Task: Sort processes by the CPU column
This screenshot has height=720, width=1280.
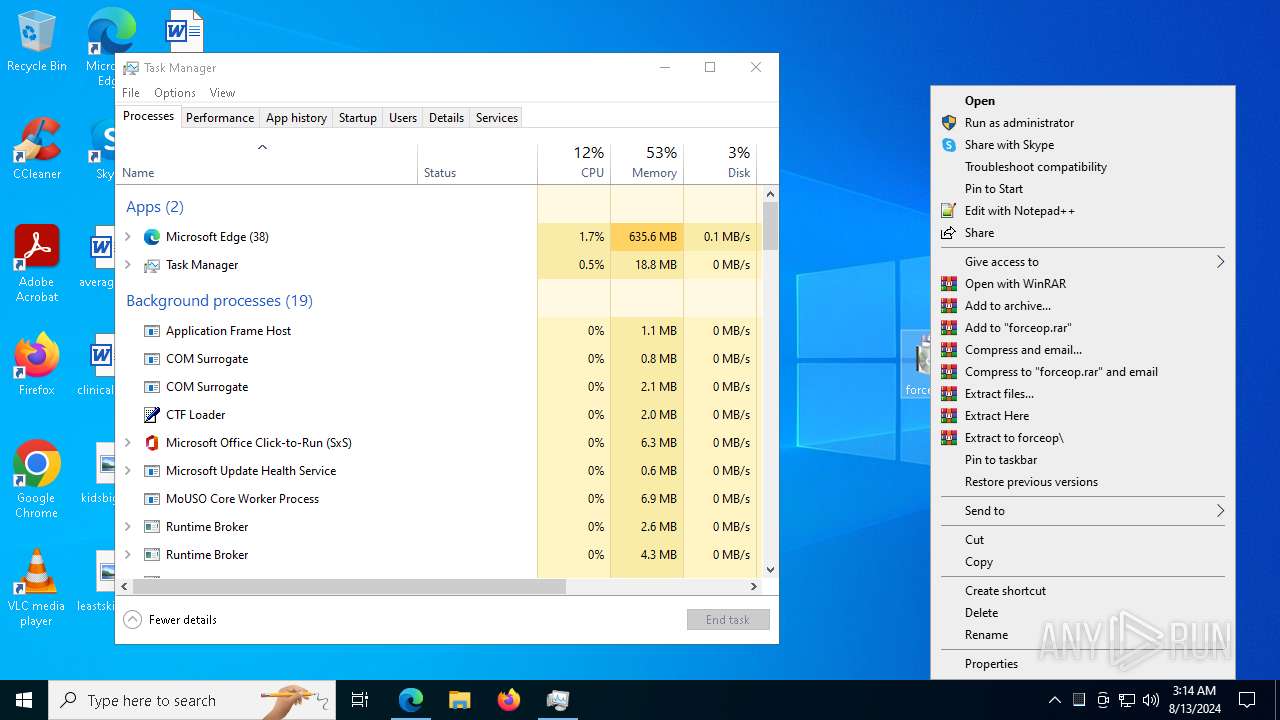Action: [574, 163]
